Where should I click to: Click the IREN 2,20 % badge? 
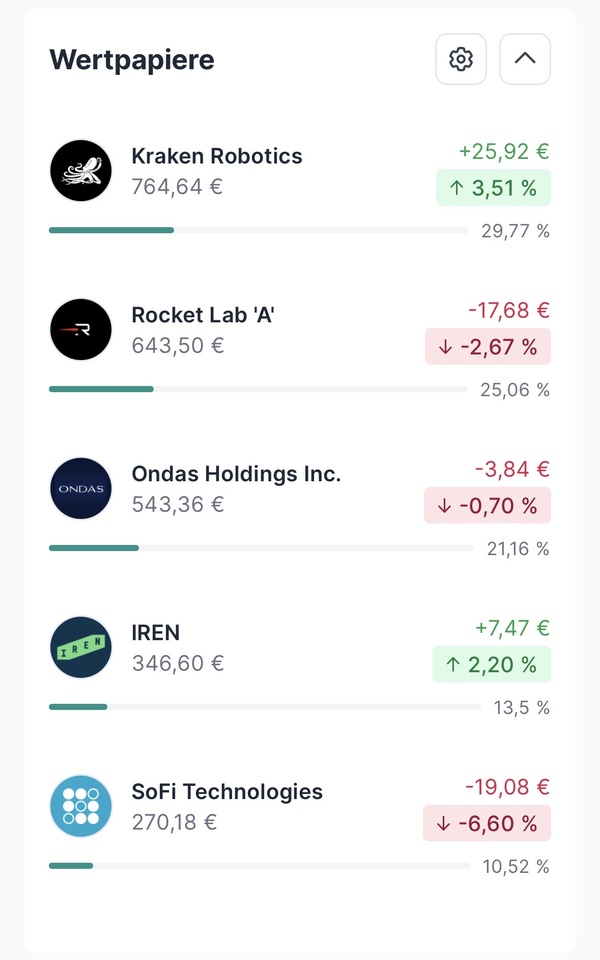[x=493, y=665]
